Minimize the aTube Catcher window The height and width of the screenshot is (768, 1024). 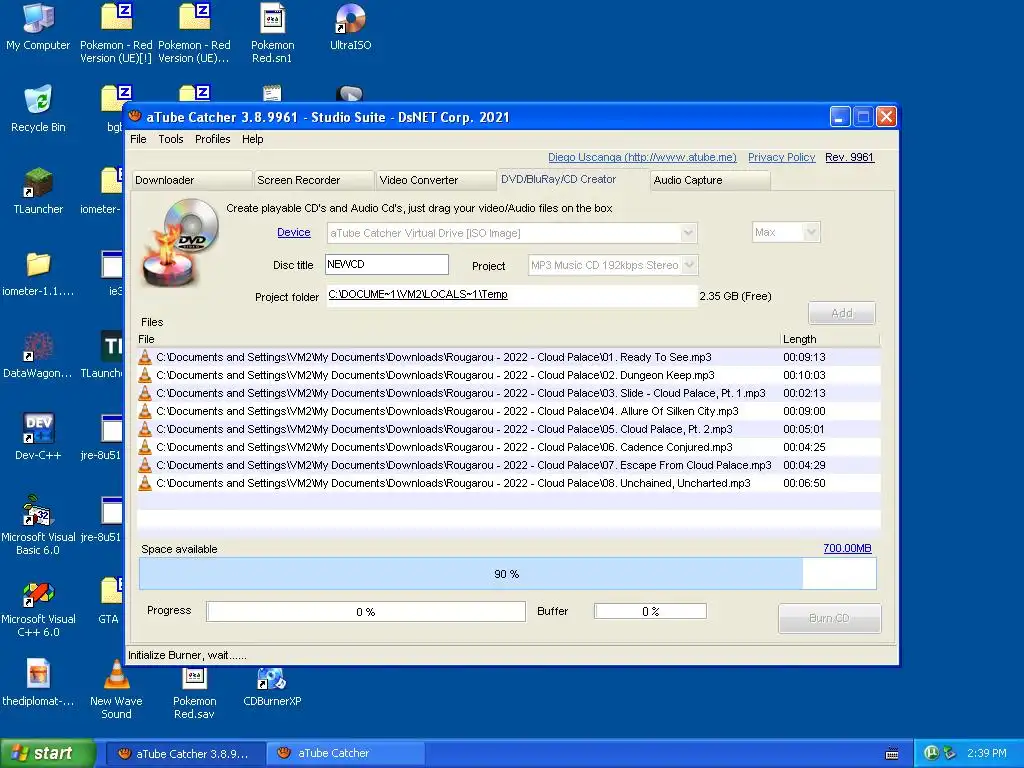point(840,117)
